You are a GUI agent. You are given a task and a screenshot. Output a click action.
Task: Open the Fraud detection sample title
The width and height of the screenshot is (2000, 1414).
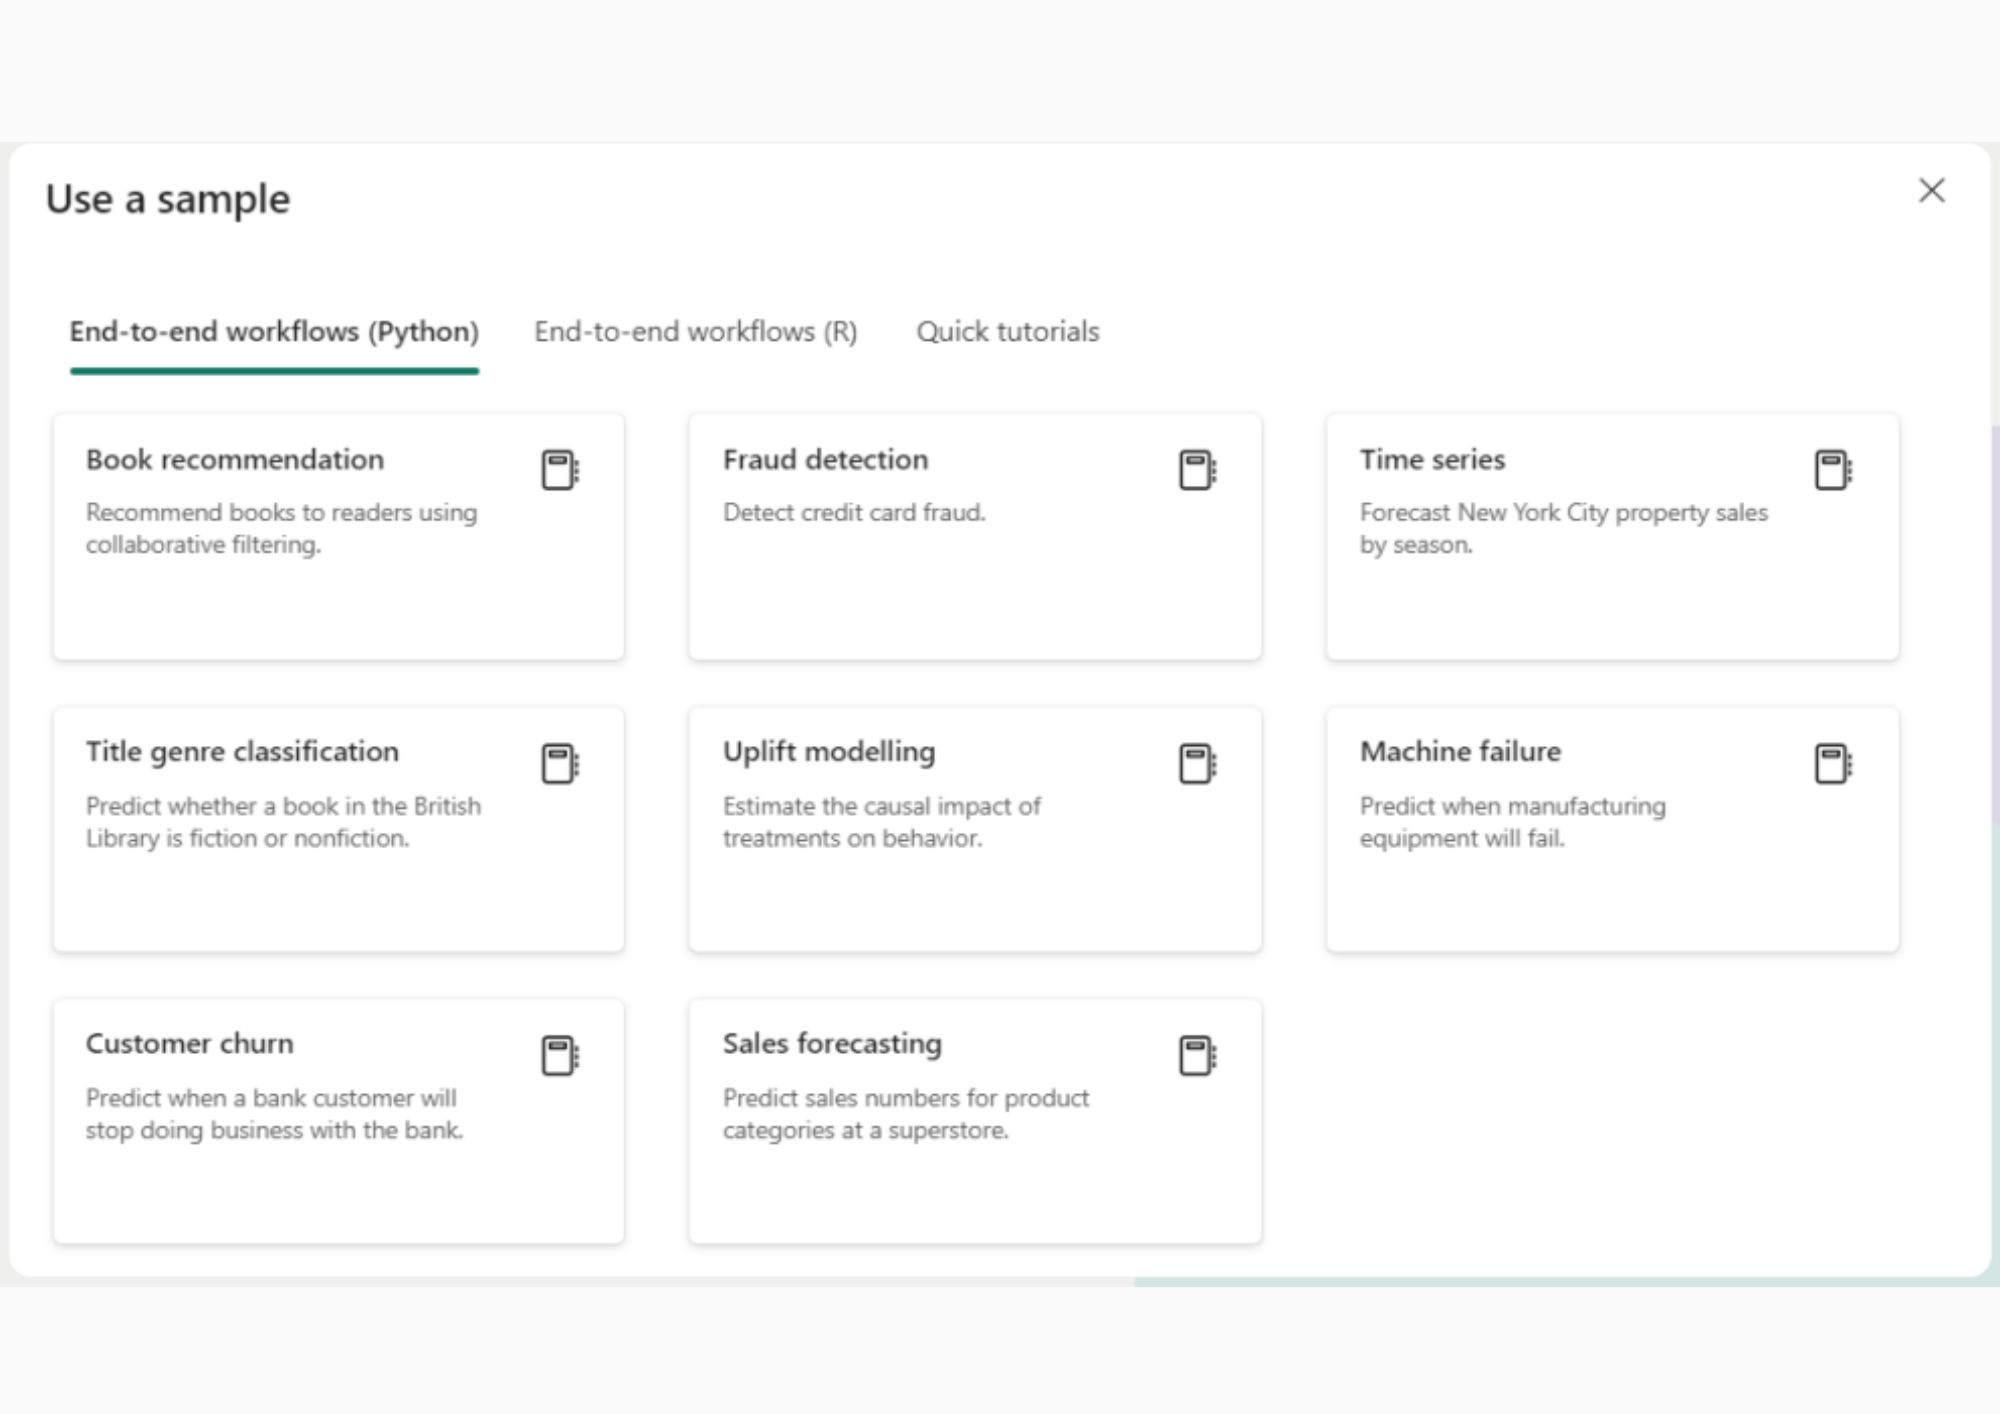825,460
